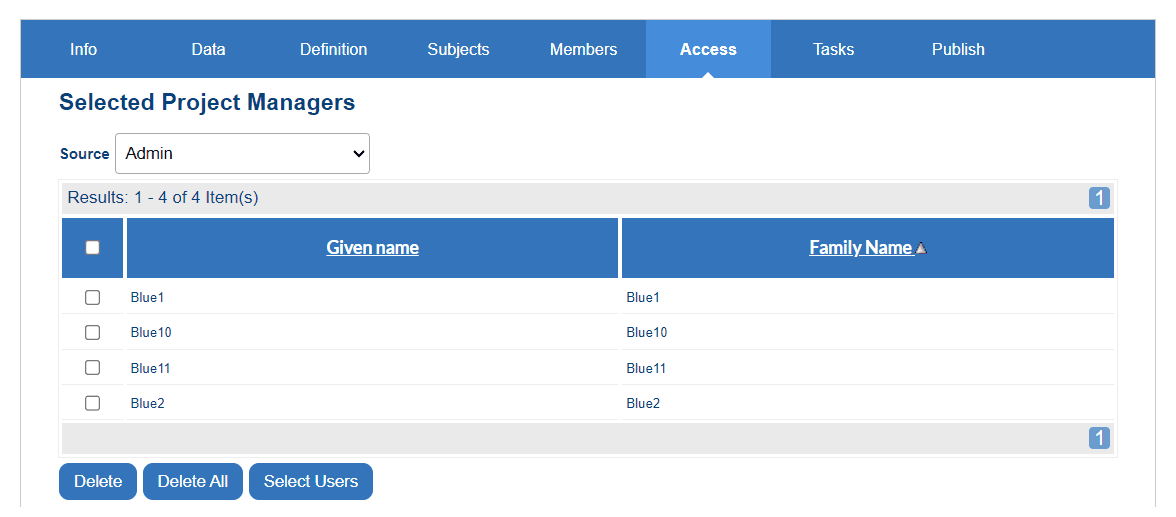Open the Tasks tab

click(833, 49)
